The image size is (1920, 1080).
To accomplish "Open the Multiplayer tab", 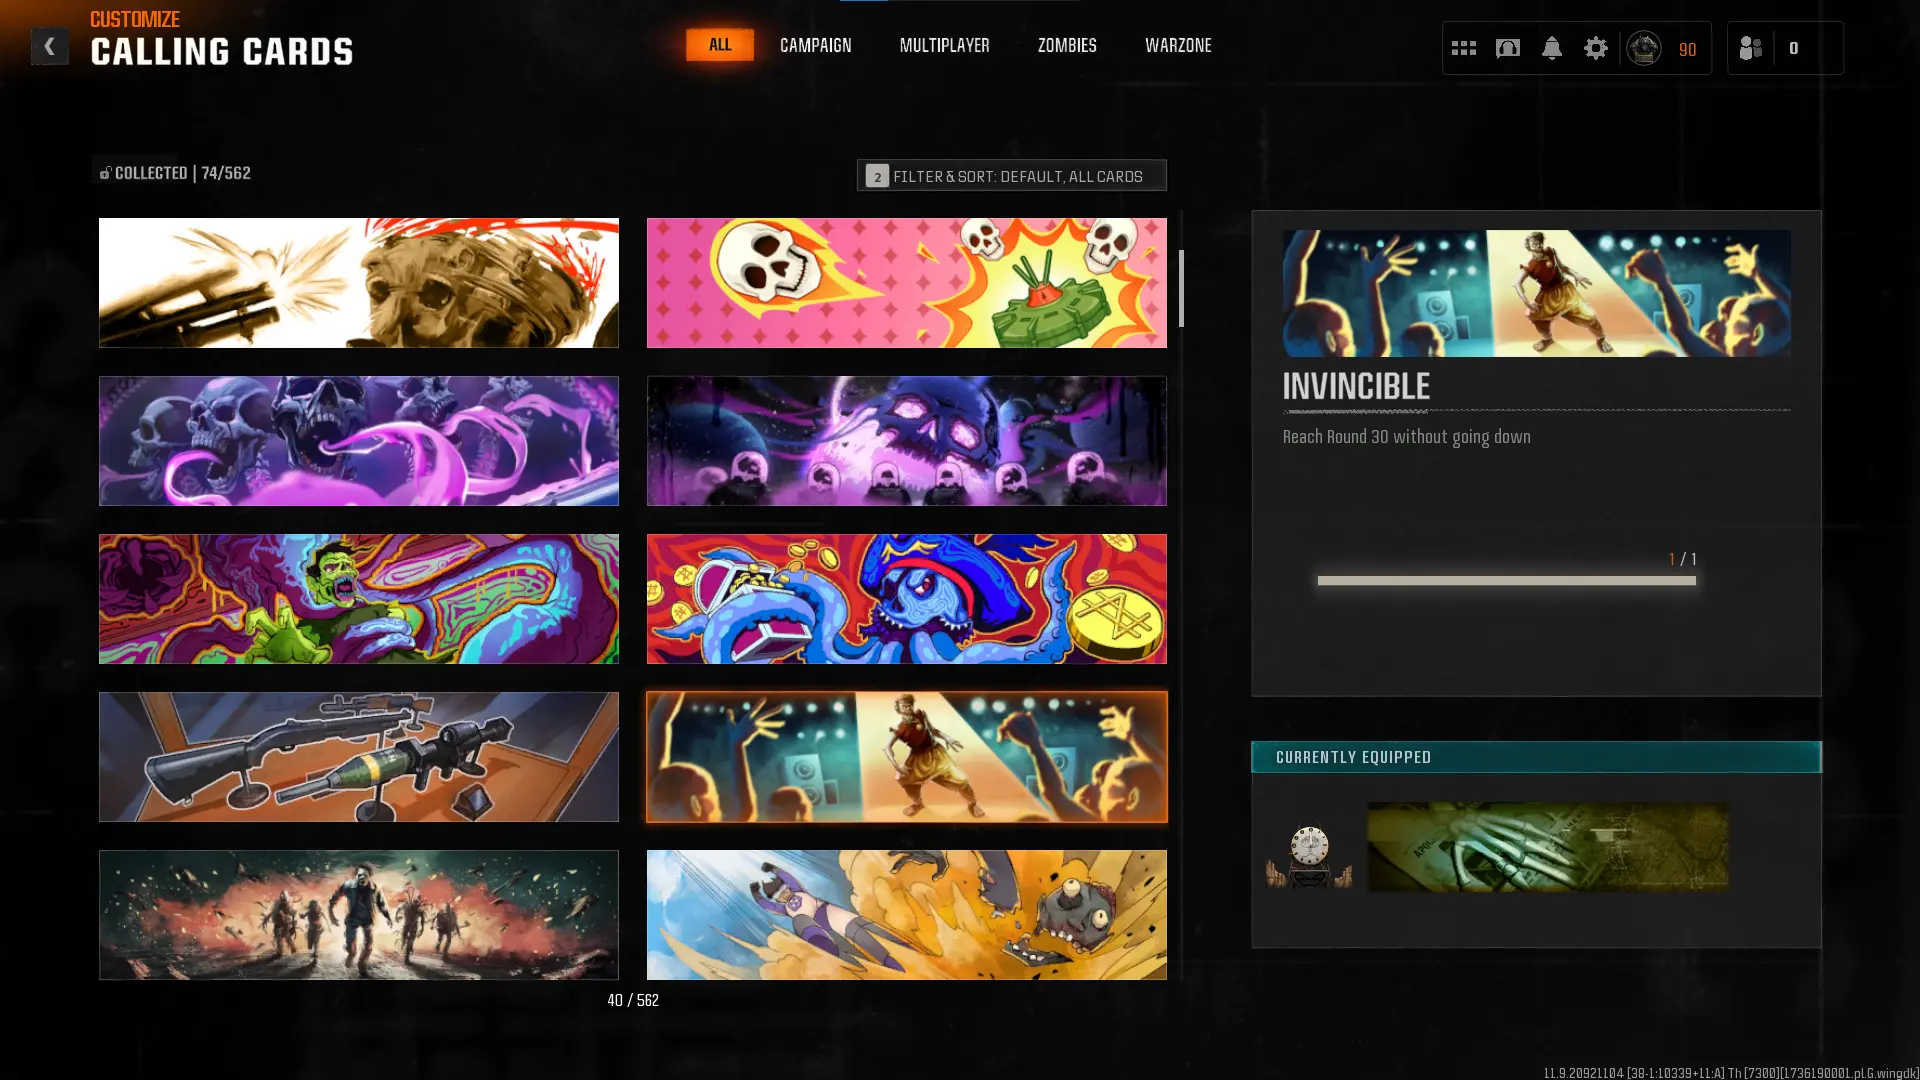I will pos(944,45).
